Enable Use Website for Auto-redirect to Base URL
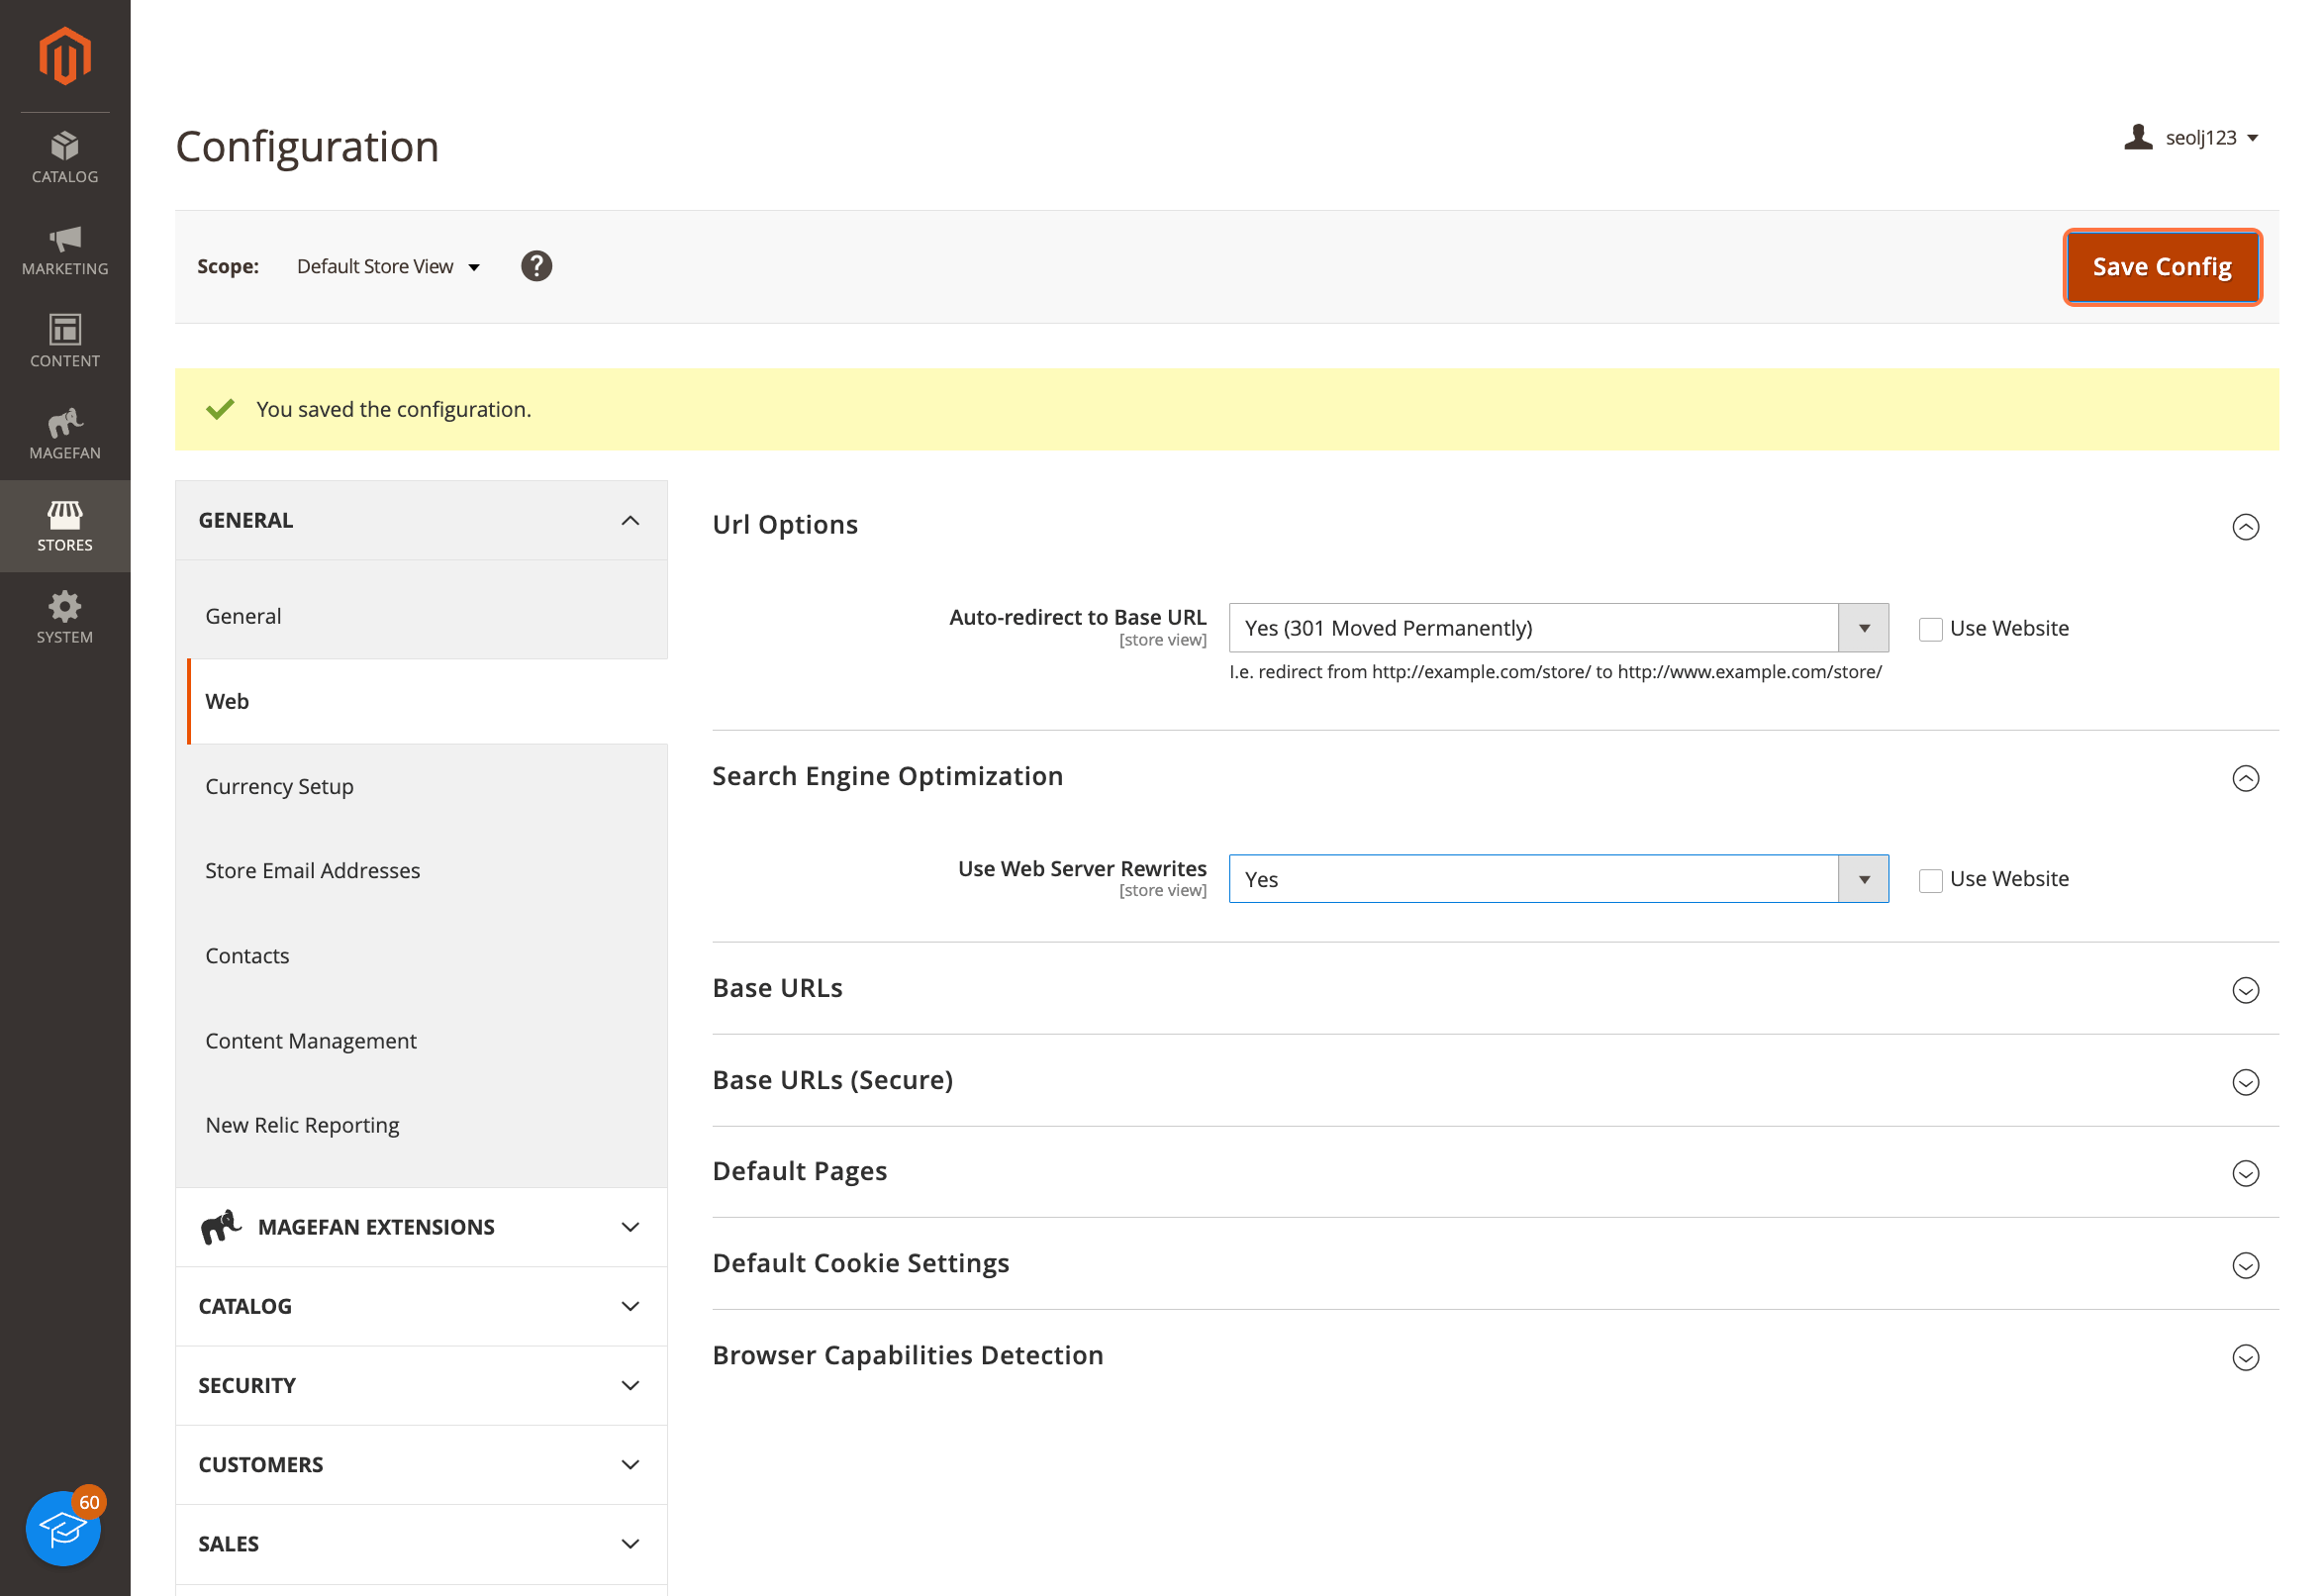Screen dimensions: 2324x1596 [1931, 628]
